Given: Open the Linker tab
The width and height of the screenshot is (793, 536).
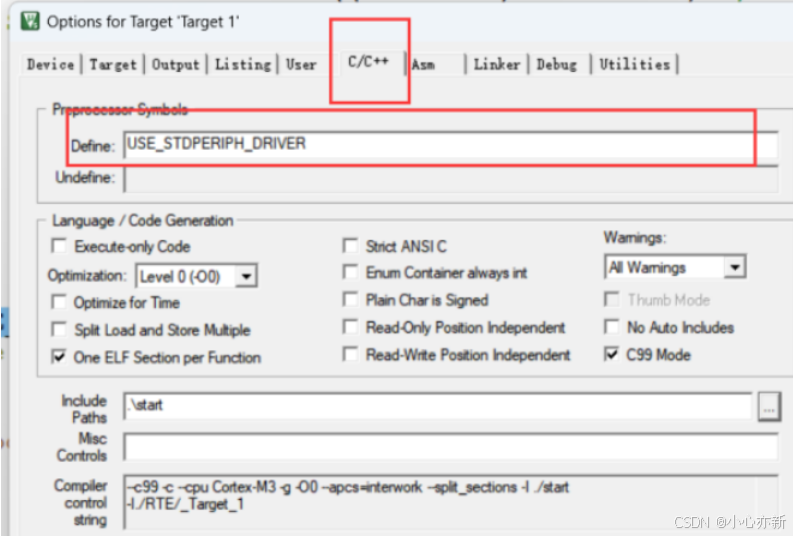Looking at the screenshot, I should click(497, 65).
